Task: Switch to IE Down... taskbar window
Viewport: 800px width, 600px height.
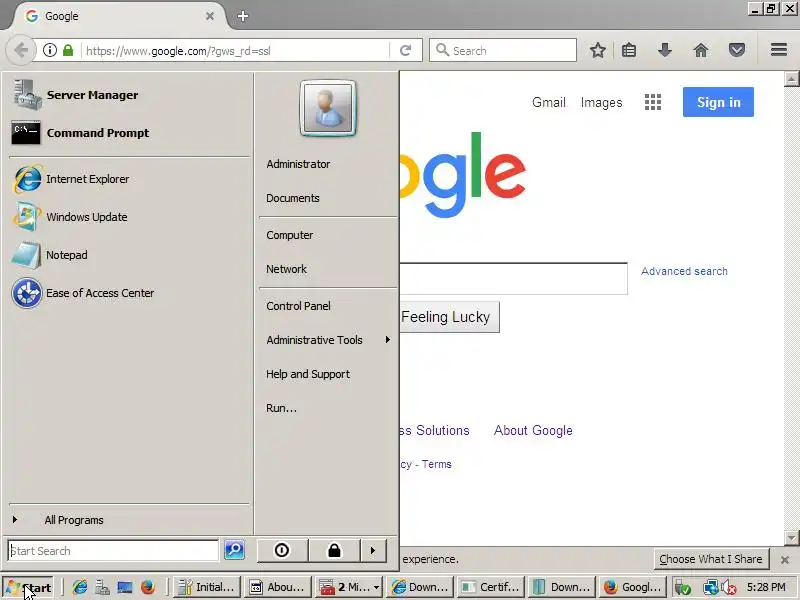Action: [420, 587]
